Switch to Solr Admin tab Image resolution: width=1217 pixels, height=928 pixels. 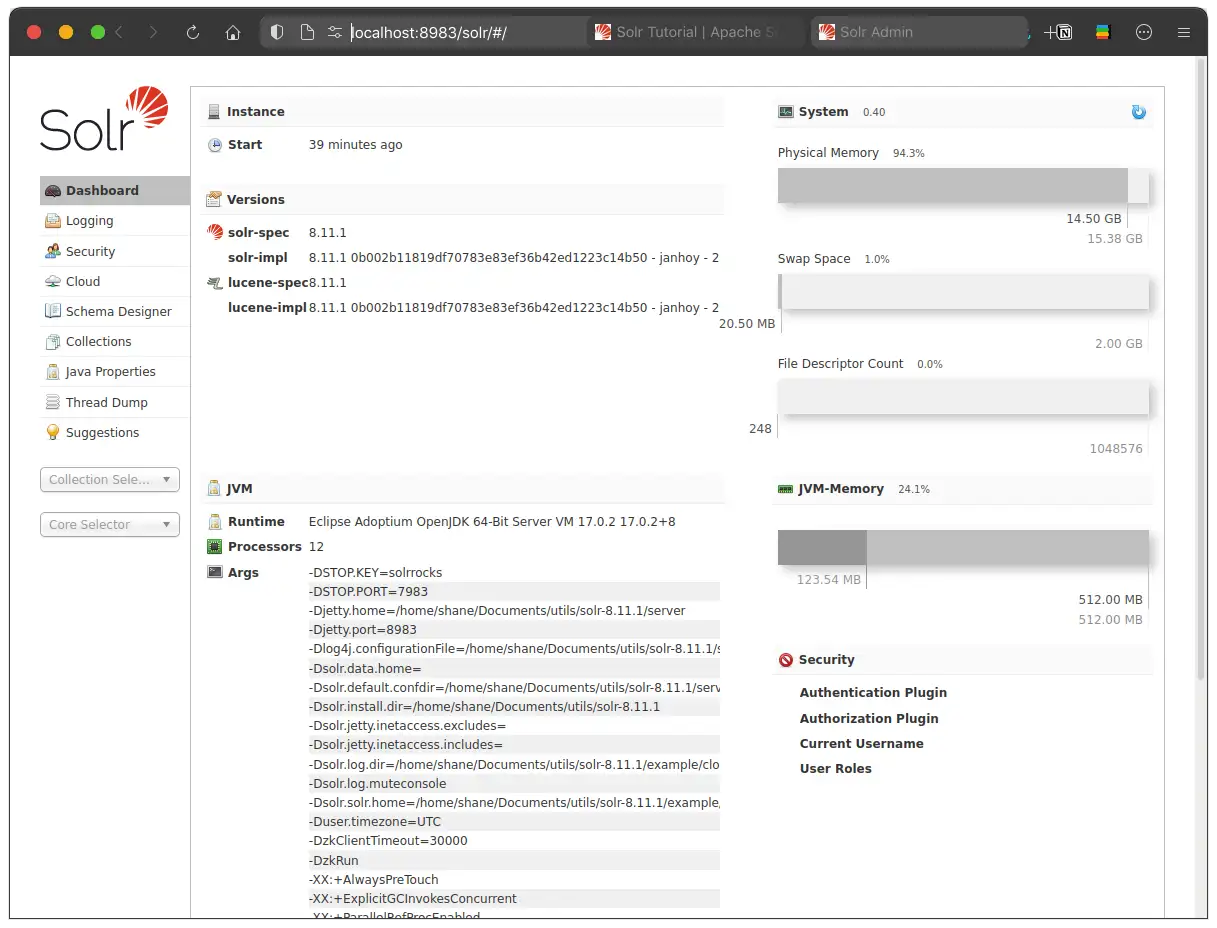(x=920, y=32)
